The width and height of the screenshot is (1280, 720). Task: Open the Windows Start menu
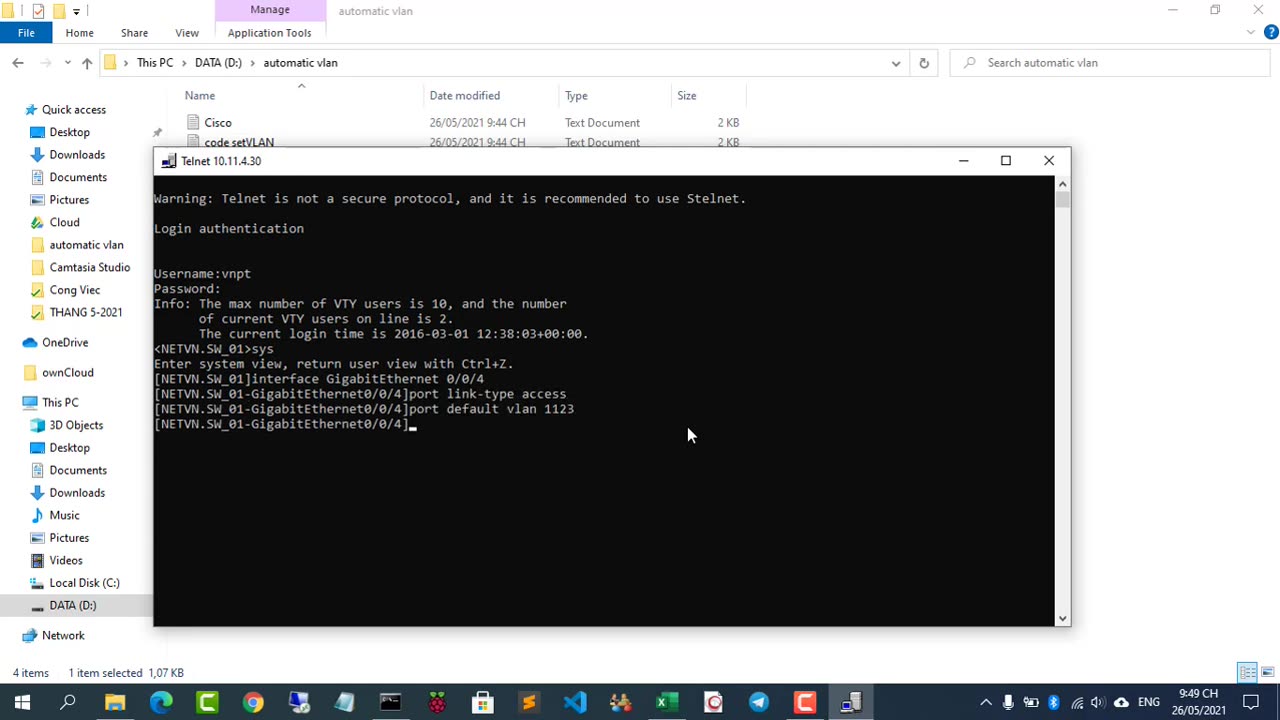[22, 703]
